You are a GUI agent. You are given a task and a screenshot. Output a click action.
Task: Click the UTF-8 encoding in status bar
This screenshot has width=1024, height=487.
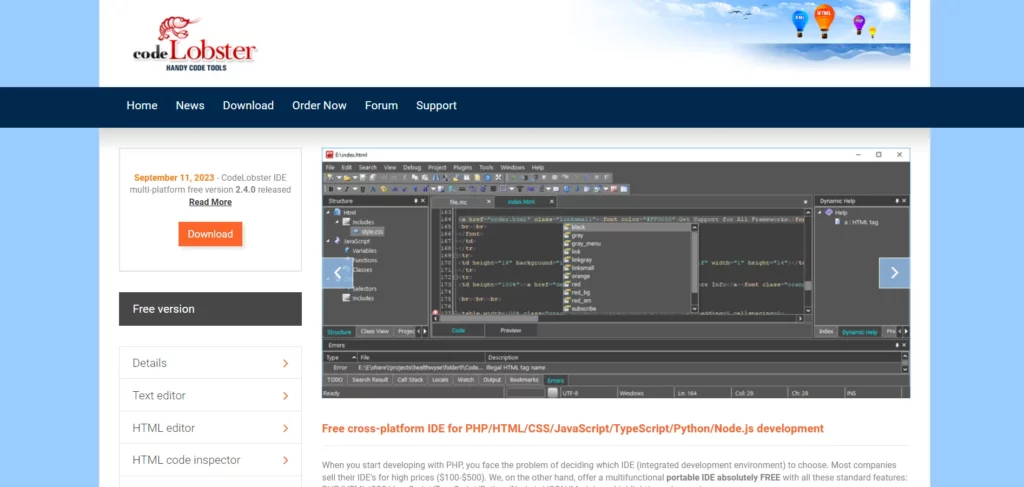[571, 393]
